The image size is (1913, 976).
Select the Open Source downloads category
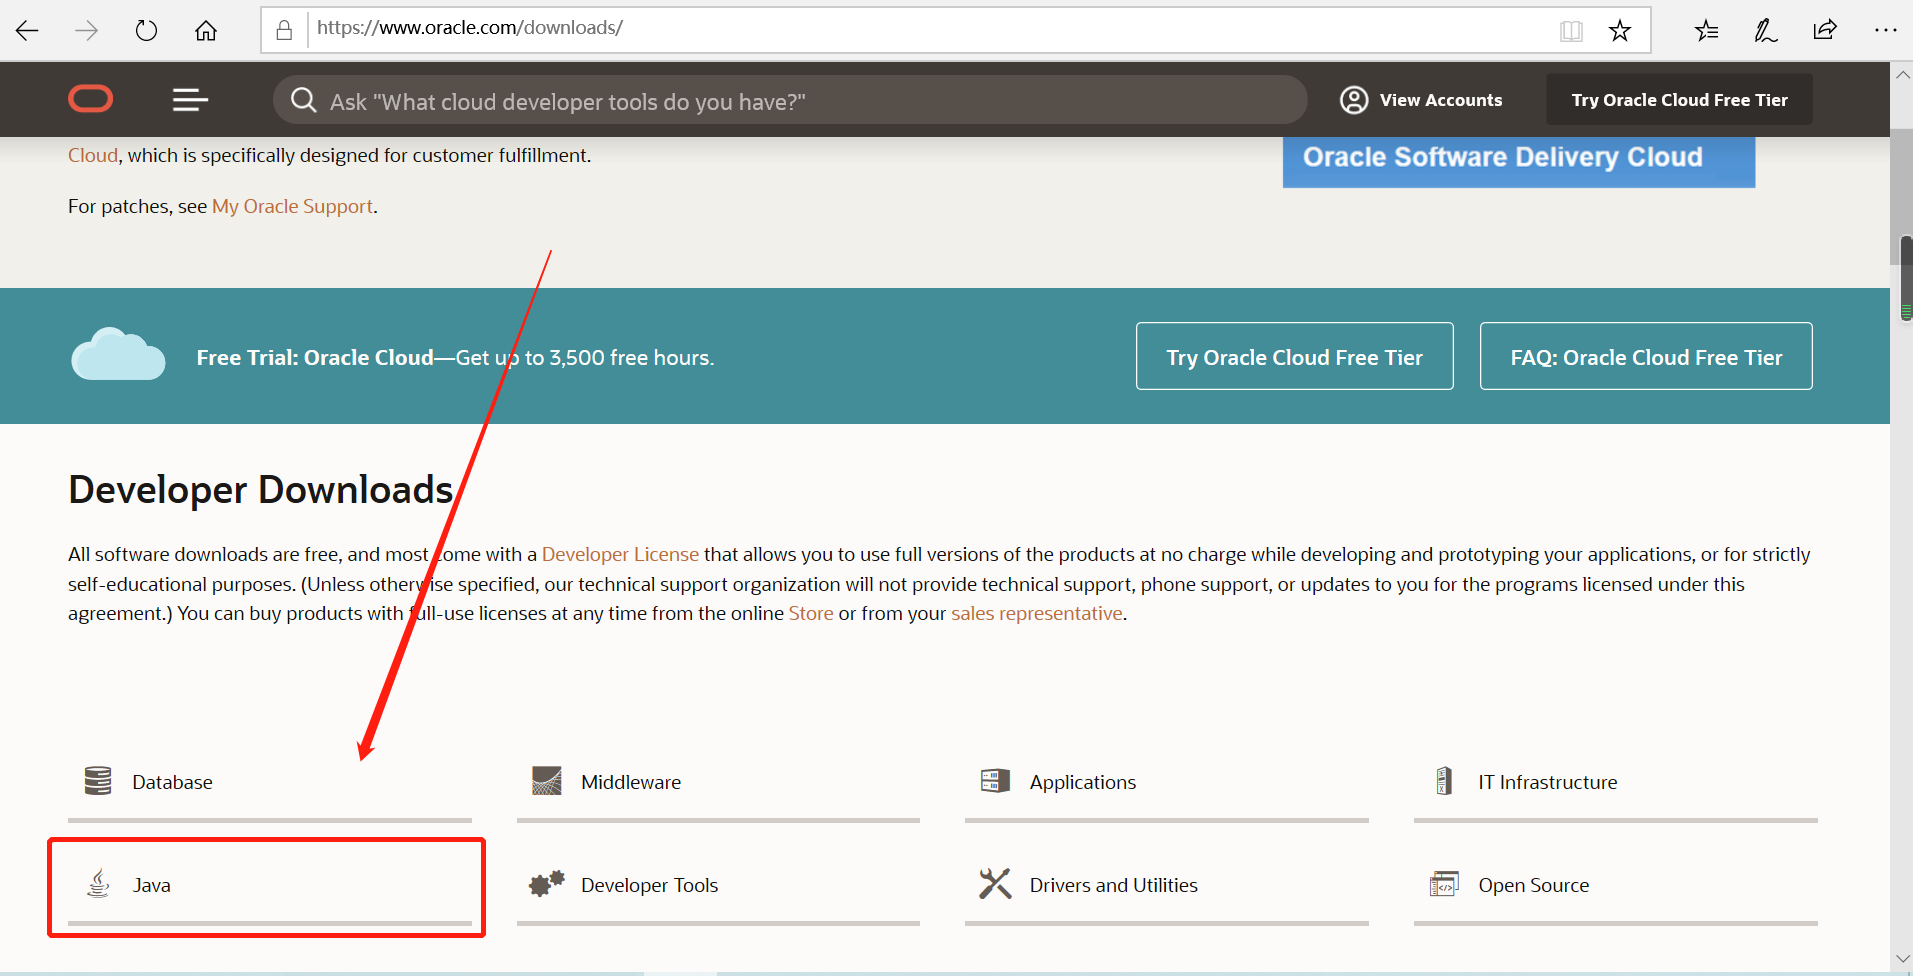[1534, 884]
